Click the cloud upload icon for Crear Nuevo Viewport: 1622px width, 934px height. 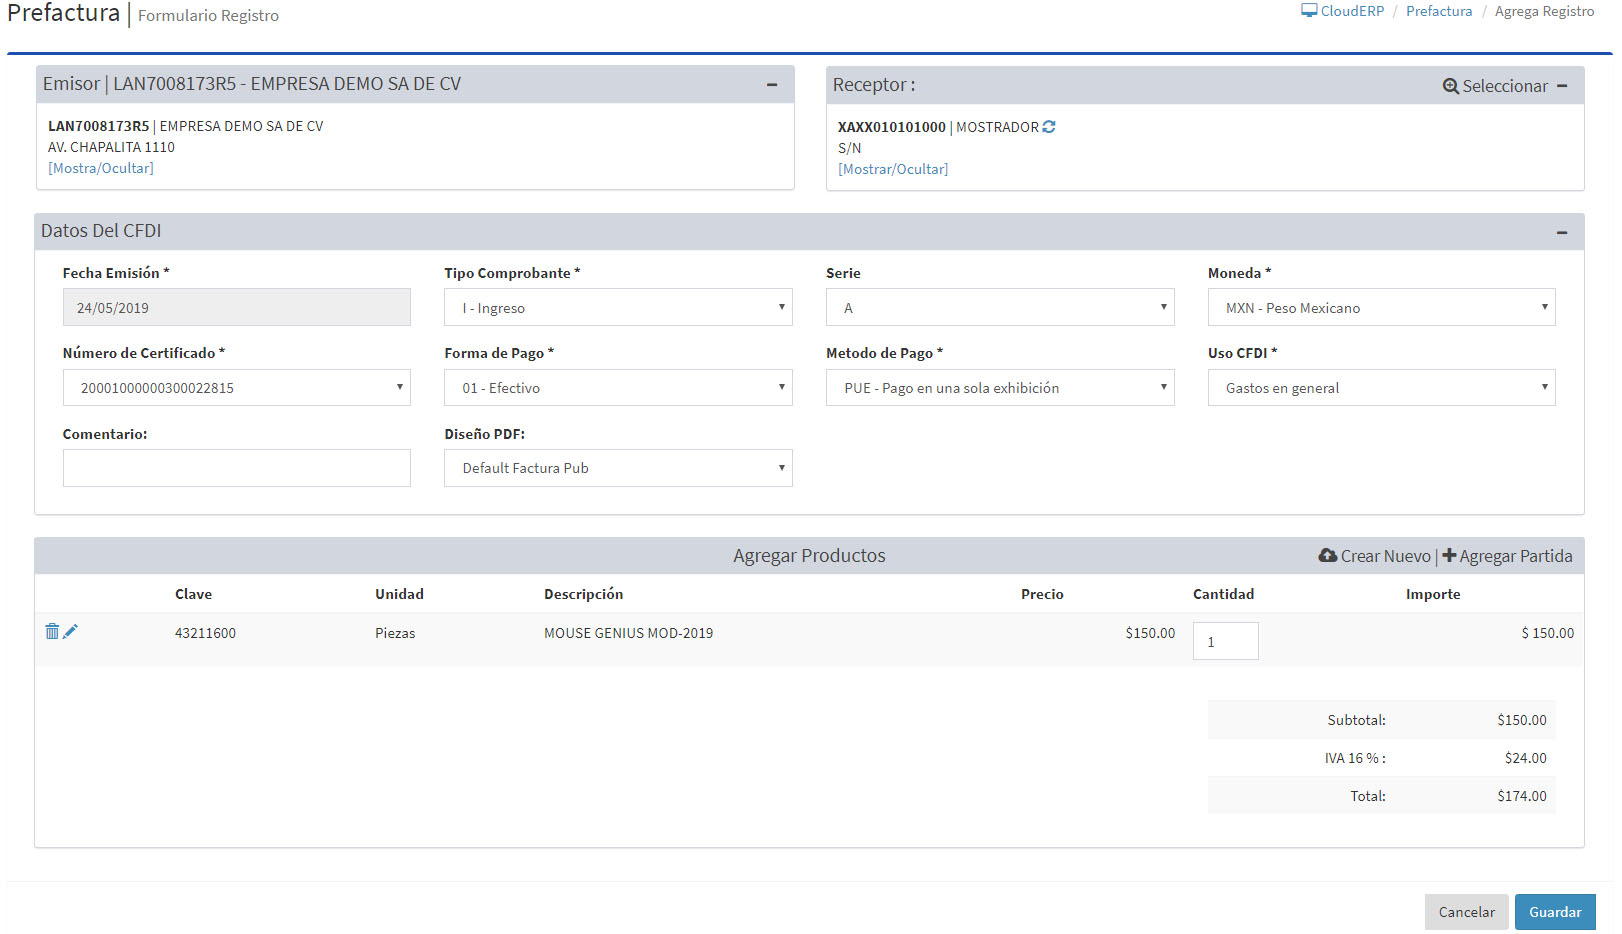(x=1328, y=555)
